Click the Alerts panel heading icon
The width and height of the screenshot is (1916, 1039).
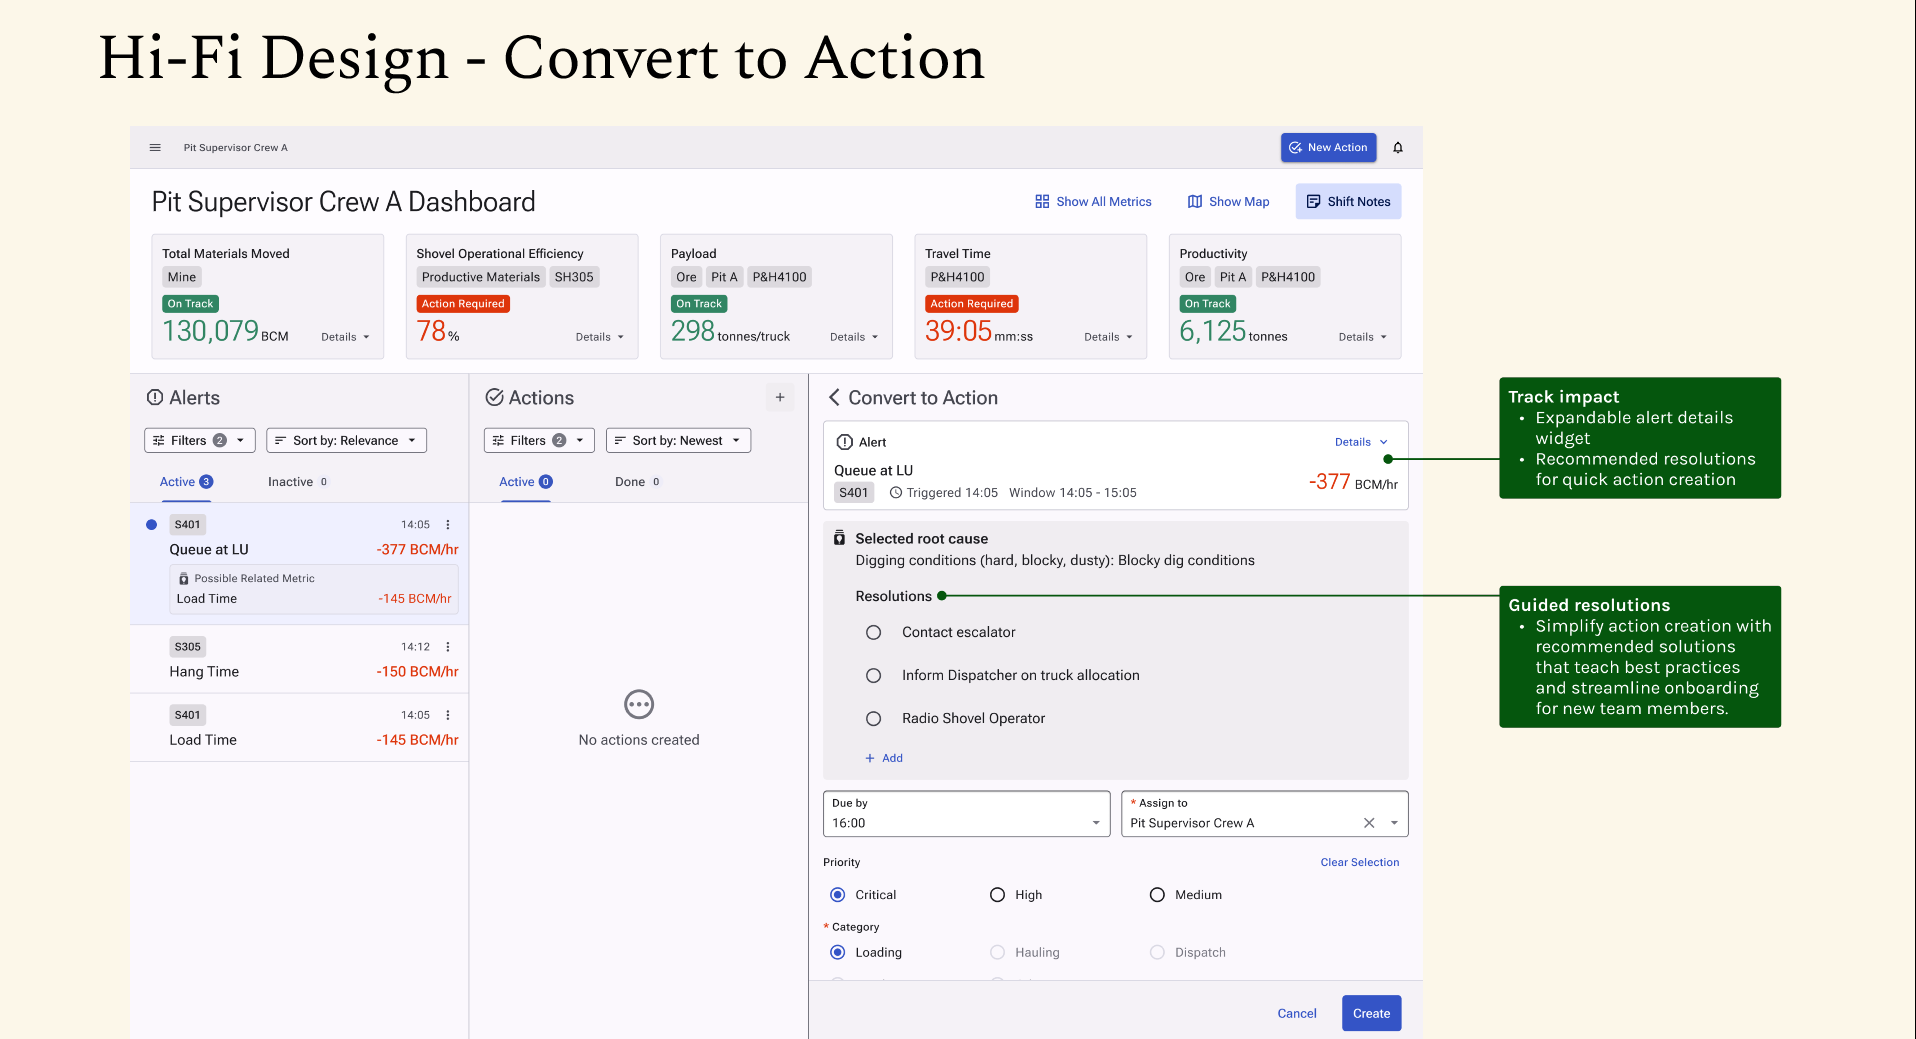155,397
